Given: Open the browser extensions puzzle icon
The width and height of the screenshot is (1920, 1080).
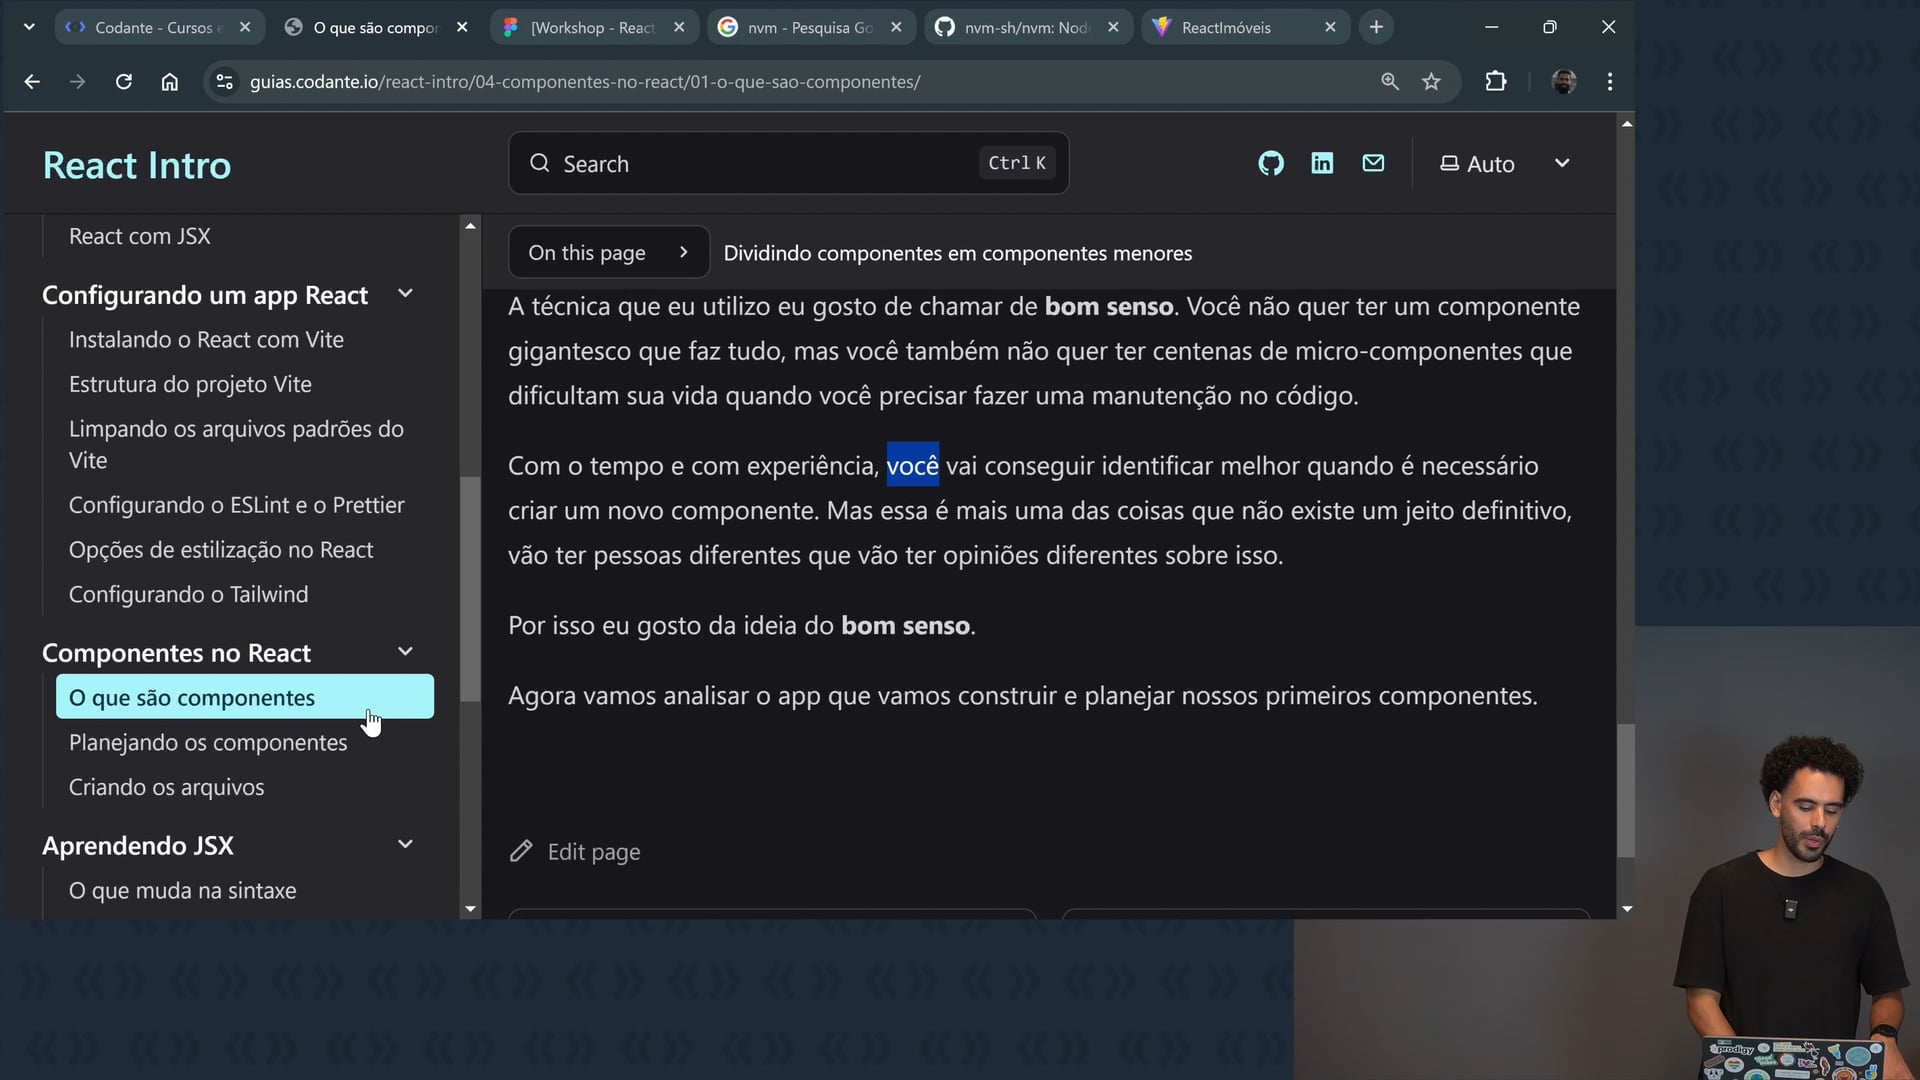Looking at the screenshot, I should coord(1495,82).
